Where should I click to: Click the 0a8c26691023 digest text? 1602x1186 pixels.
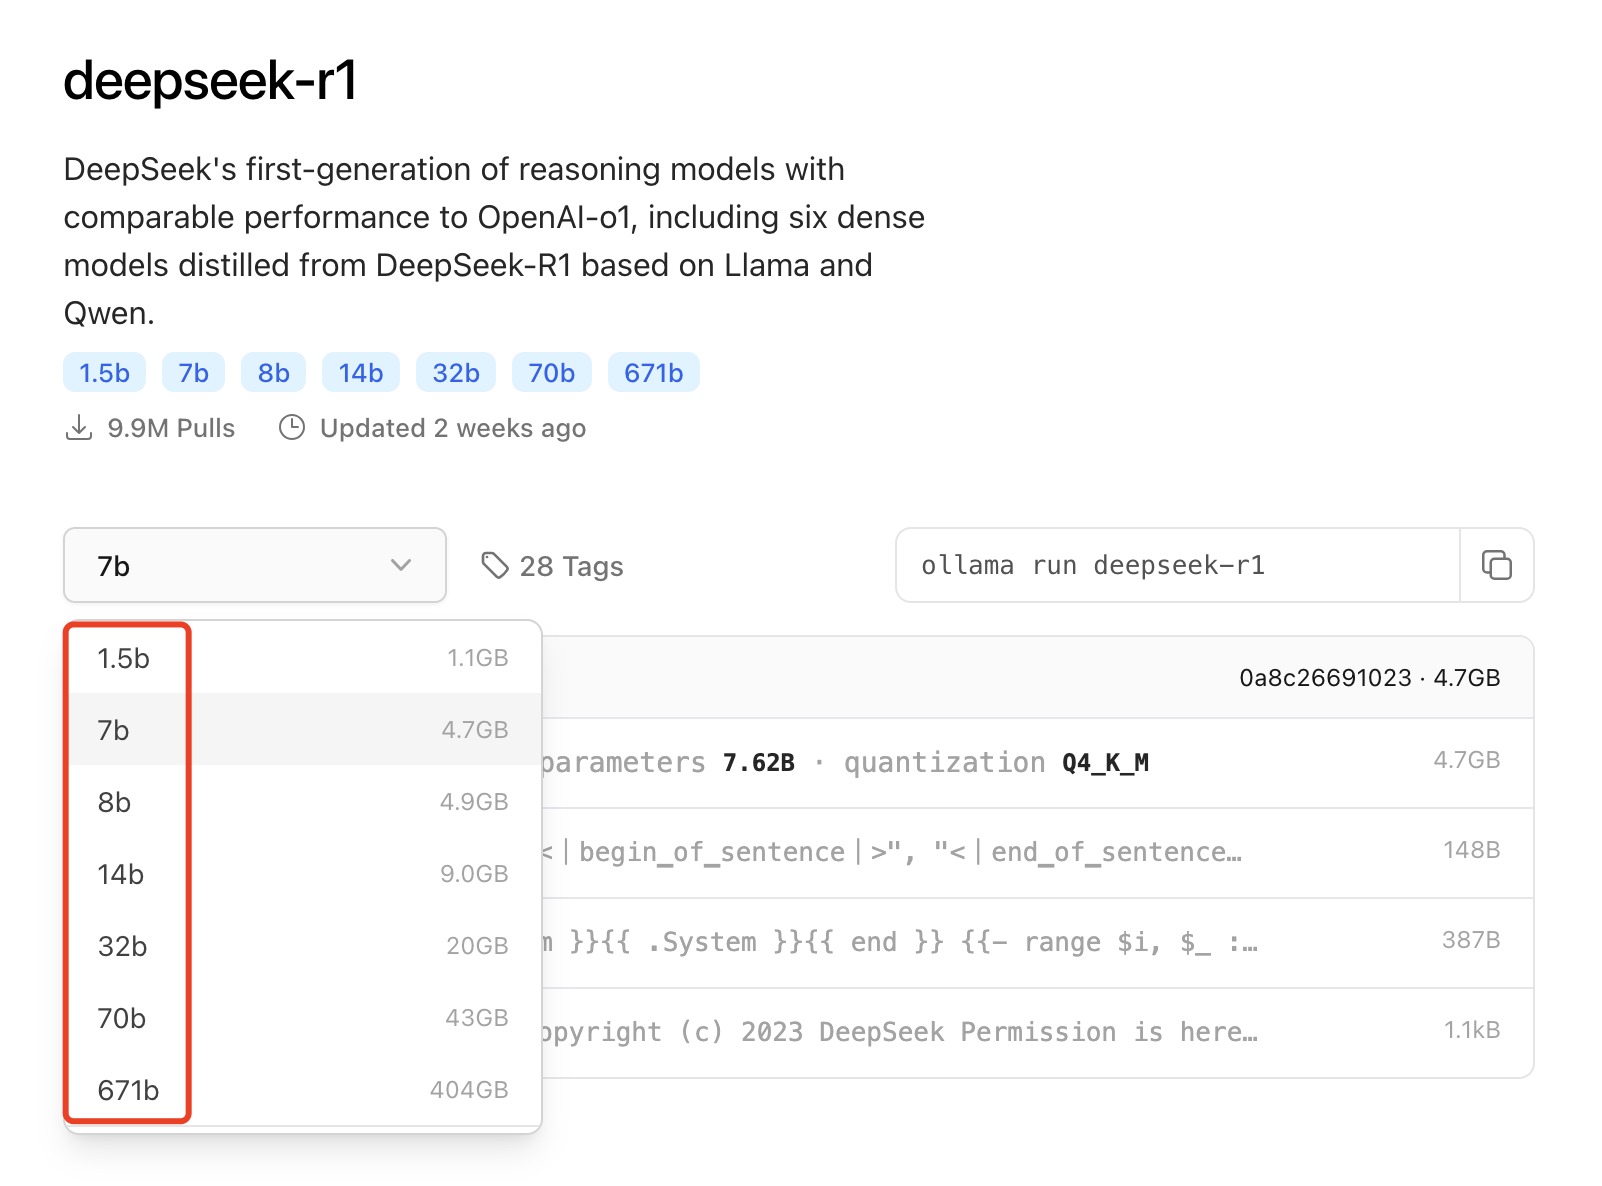tap(1325, 678)
